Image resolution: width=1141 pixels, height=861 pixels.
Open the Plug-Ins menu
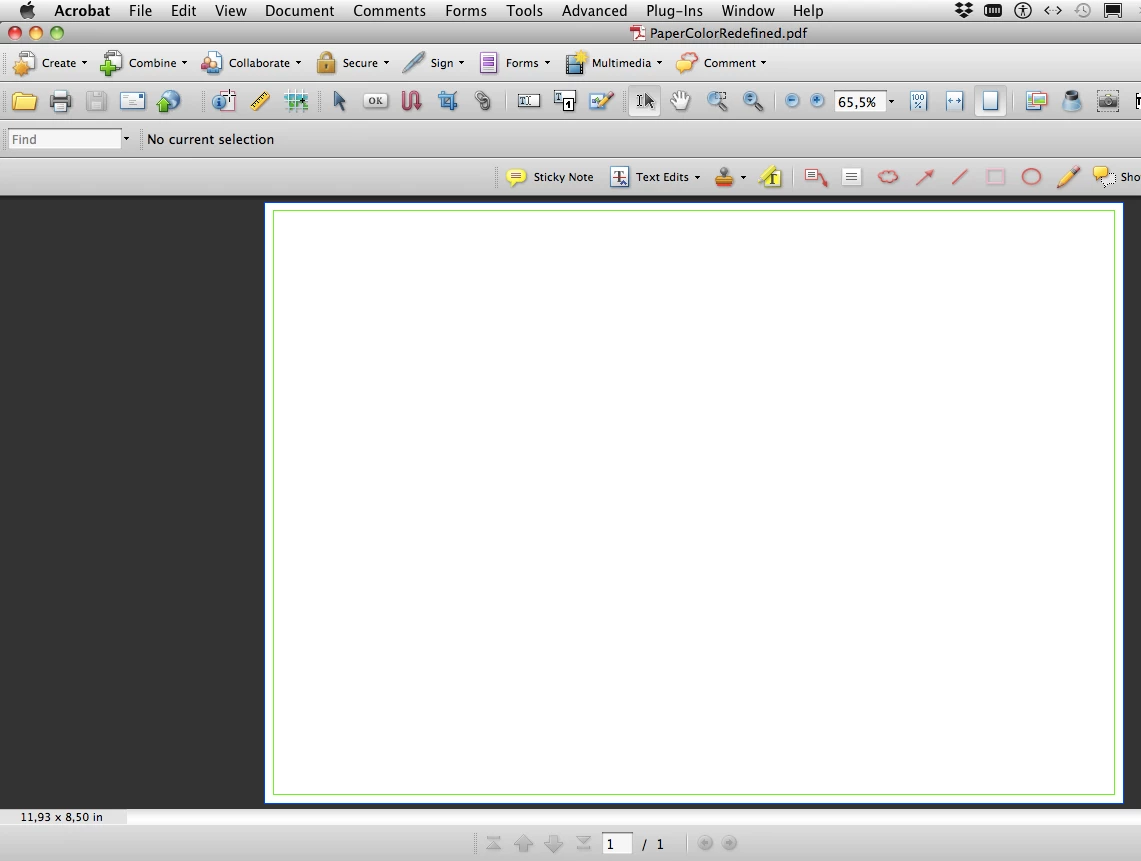(x=674, y=11)
